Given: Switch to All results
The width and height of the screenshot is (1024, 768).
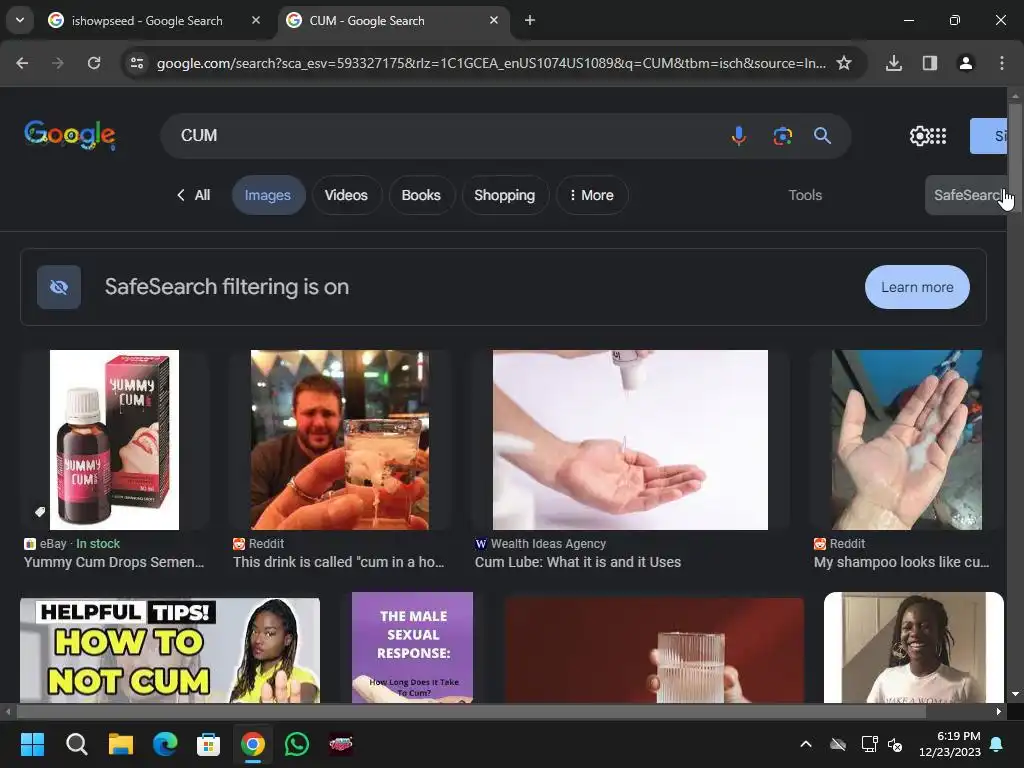Looking at the screenshot, I should click(x=194, y=195).
